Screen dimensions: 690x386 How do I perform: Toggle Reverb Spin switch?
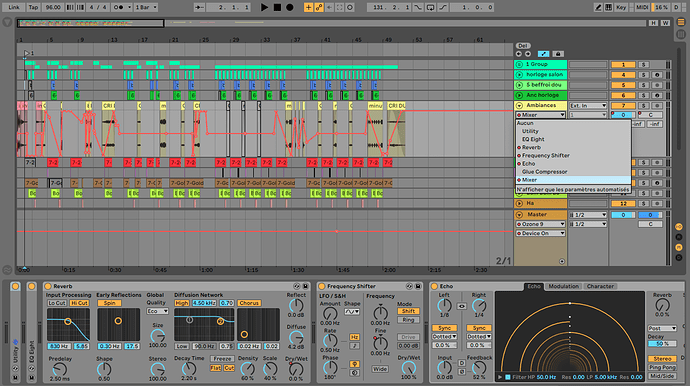(x=109, y=303)
